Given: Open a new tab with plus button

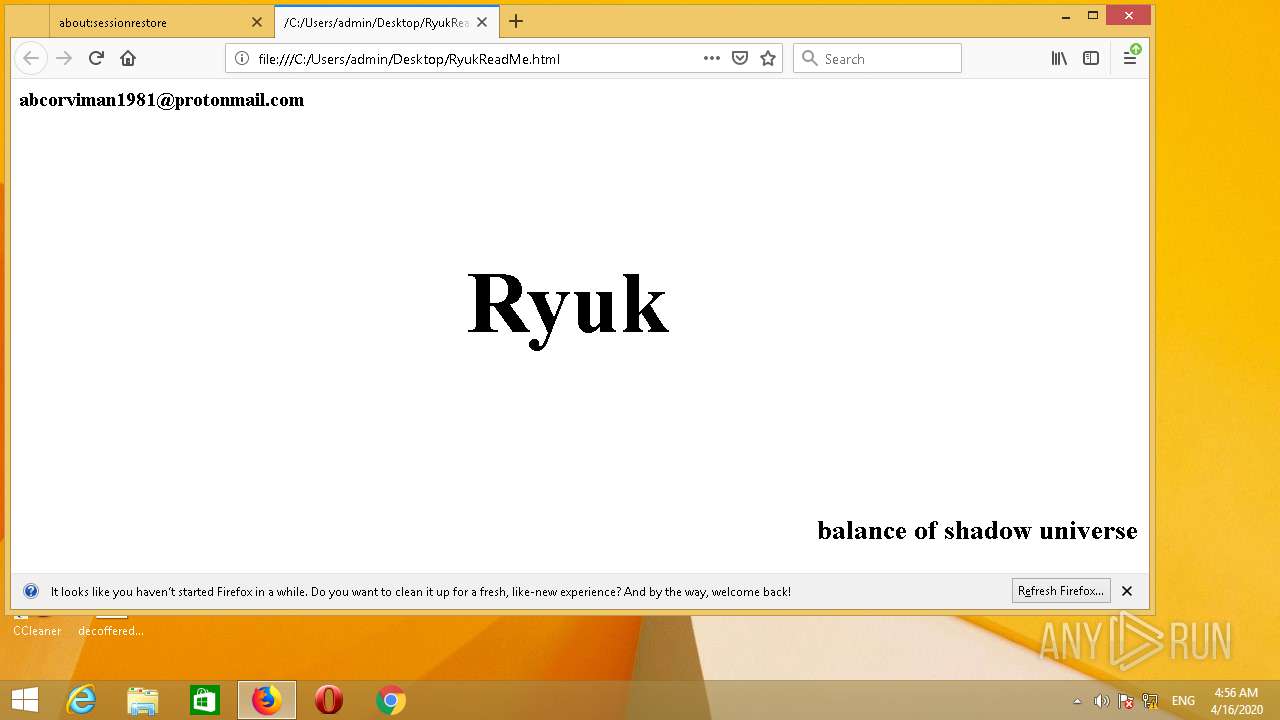Looking at the screenshot, I should (516, 22).
